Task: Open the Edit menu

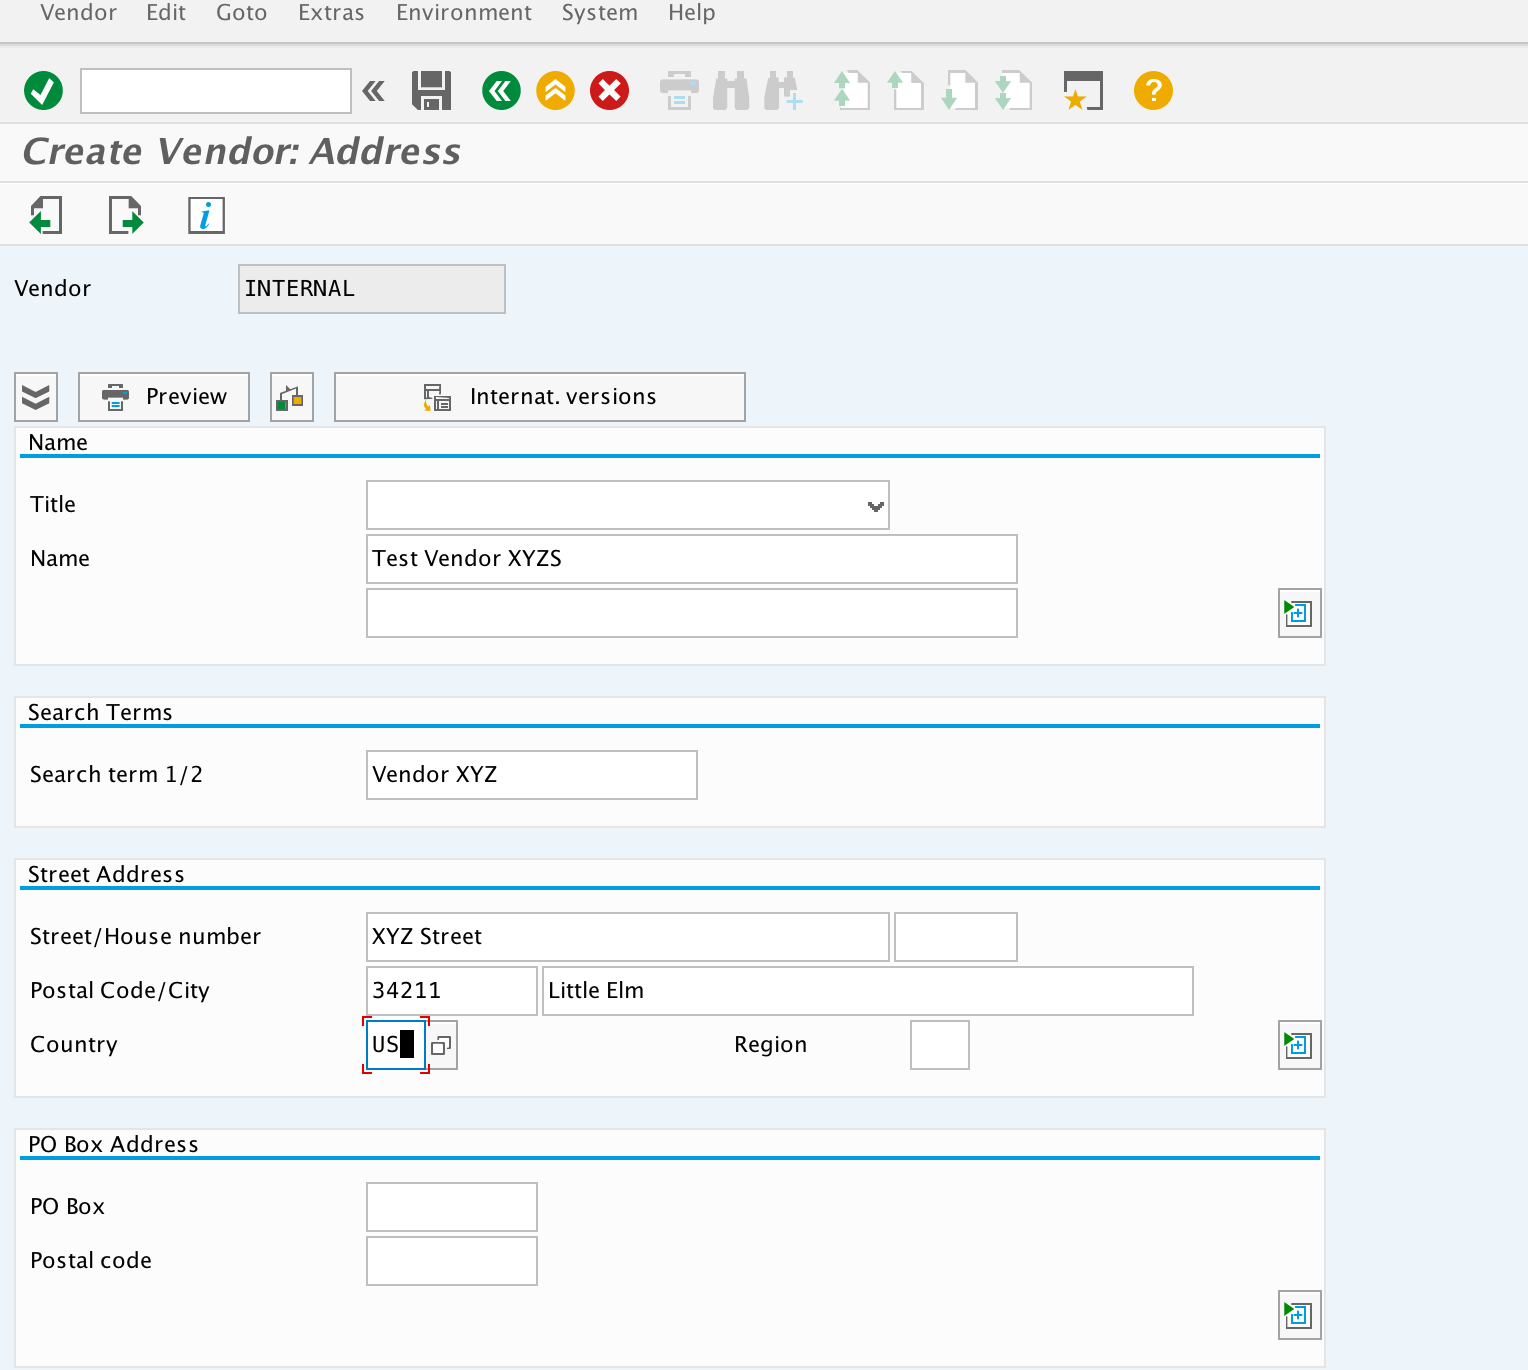Action: [x=166, y=13]
